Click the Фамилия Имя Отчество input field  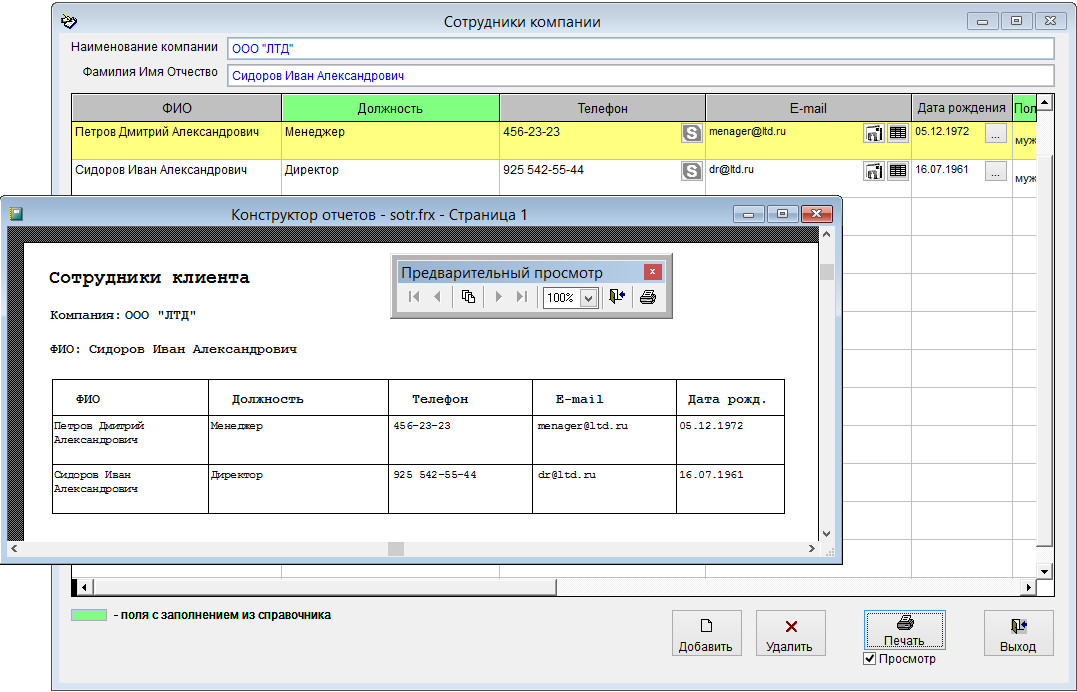(x=640, y=76)
